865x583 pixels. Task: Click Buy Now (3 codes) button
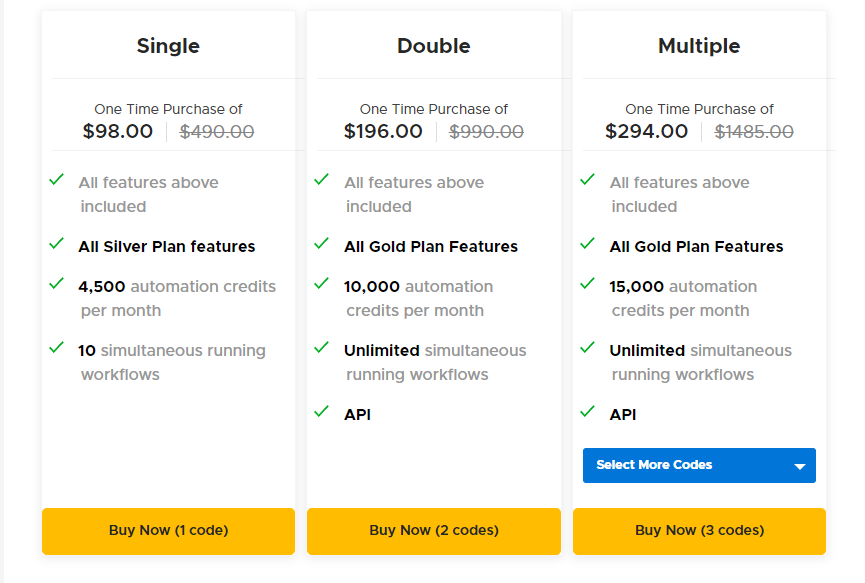tap(699, 530)
